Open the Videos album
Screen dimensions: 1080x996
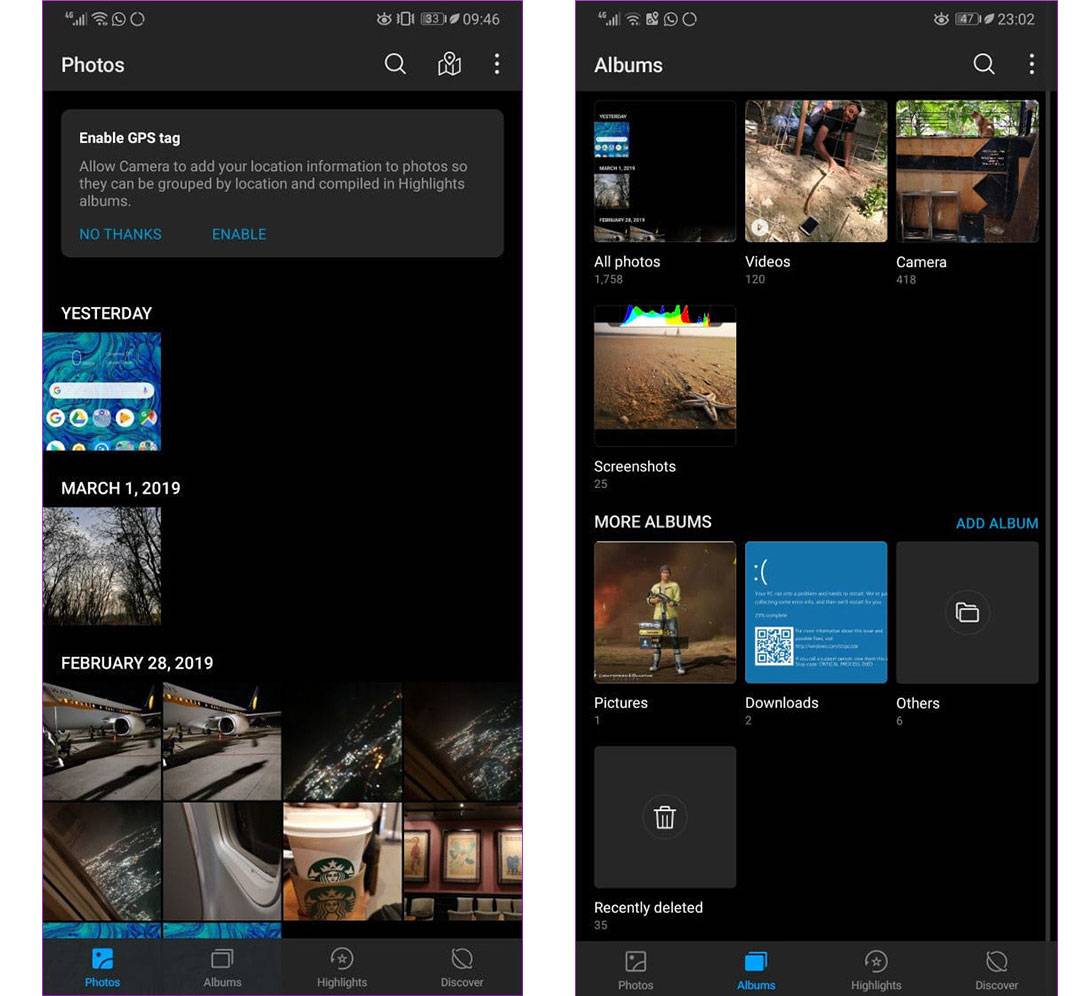click(x=816, y=172)
